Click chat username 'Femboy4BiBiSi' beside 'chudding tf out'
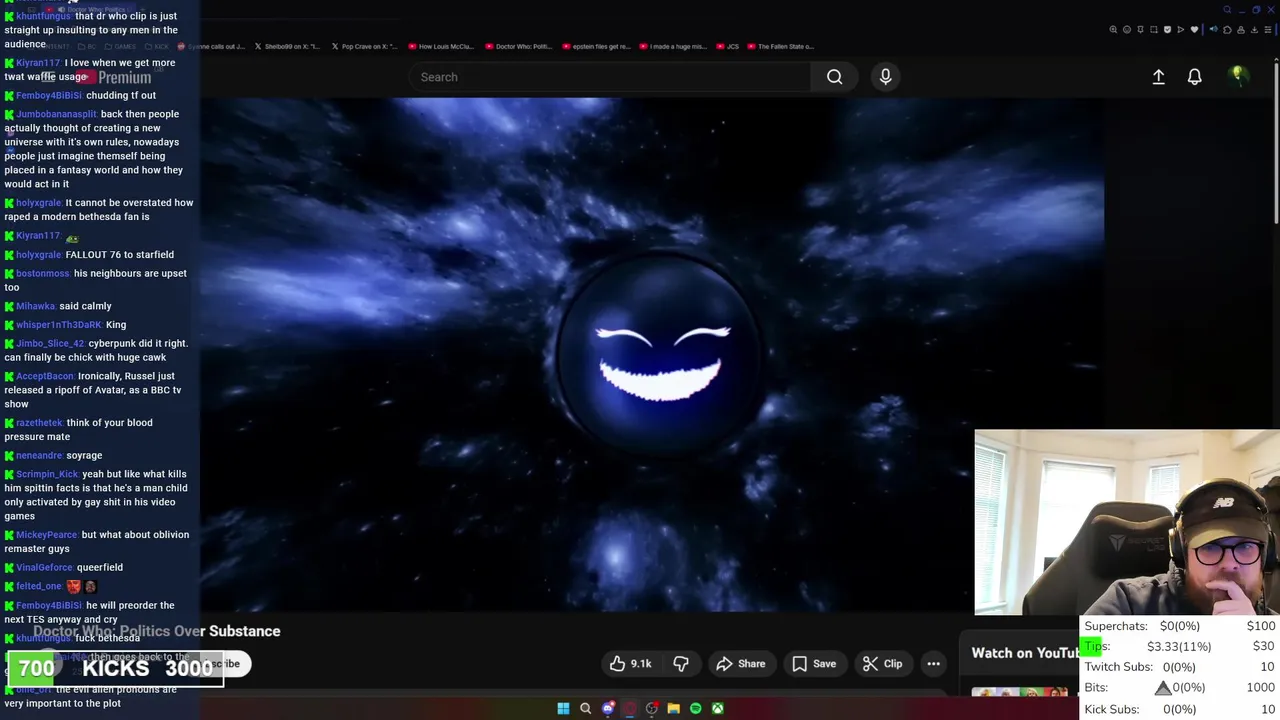The image size is (1280, 720). pos(49,95)
